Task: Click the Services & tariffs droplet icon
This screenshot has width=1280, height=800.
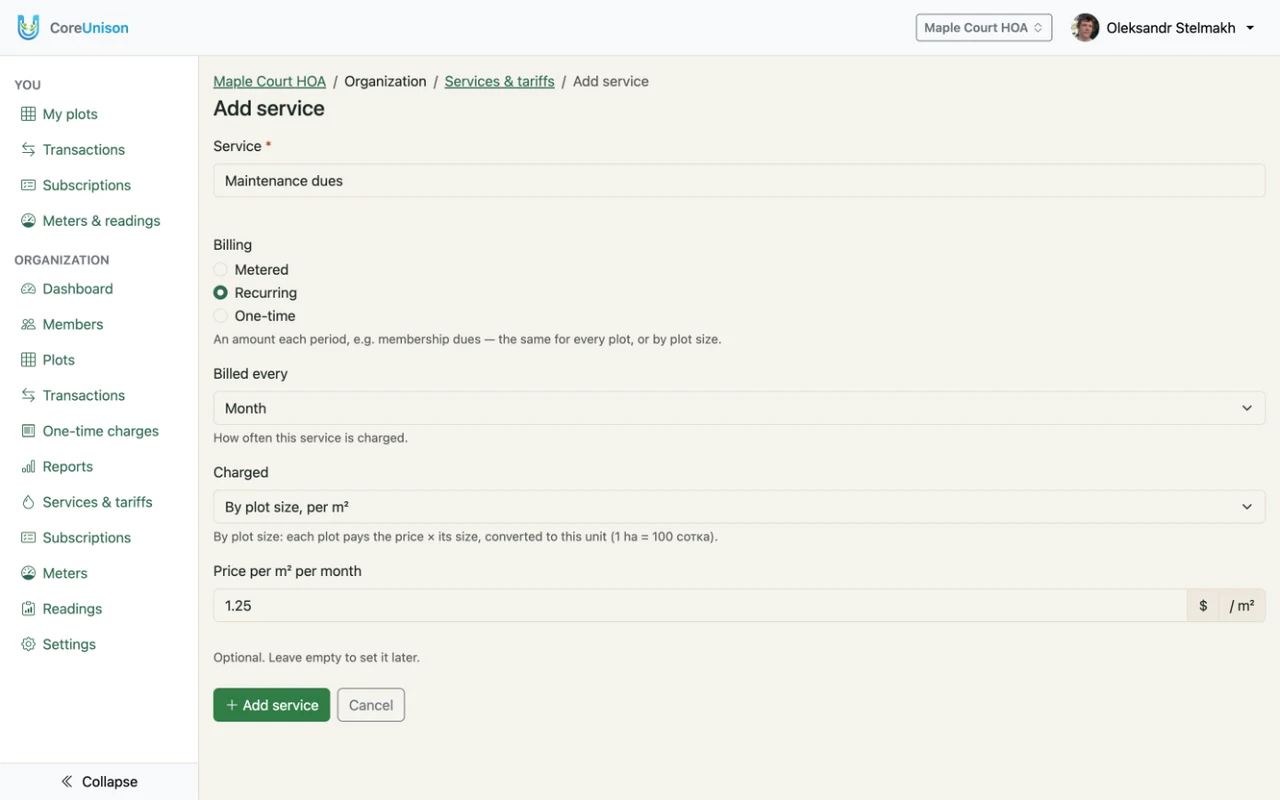Action: click(28, 502)
